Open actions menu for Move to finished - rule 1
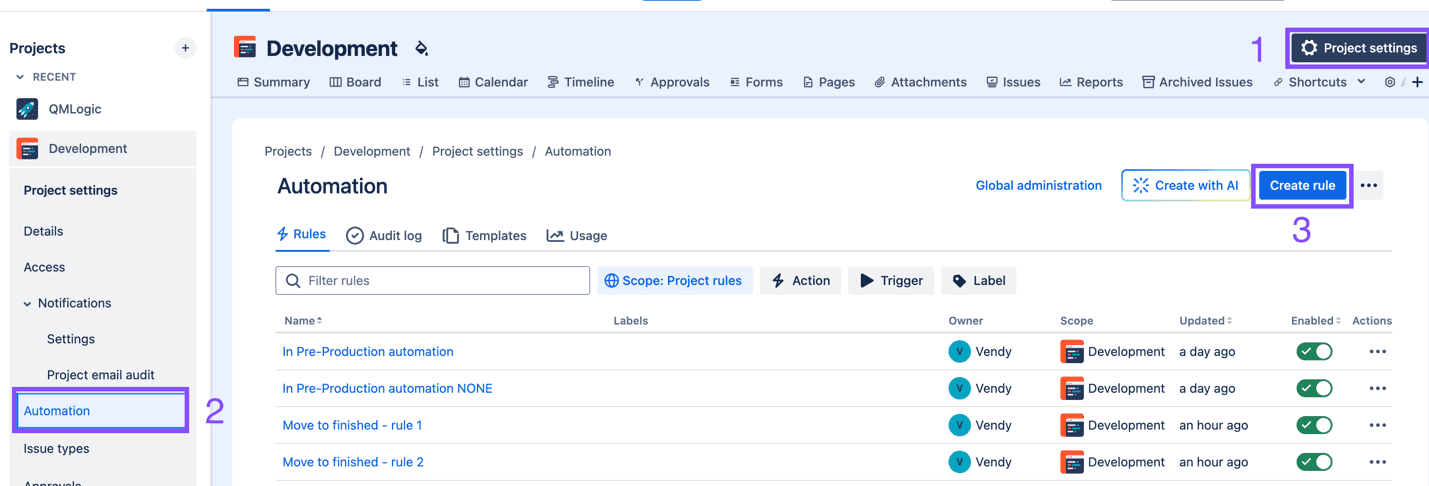 point(1377,425)
